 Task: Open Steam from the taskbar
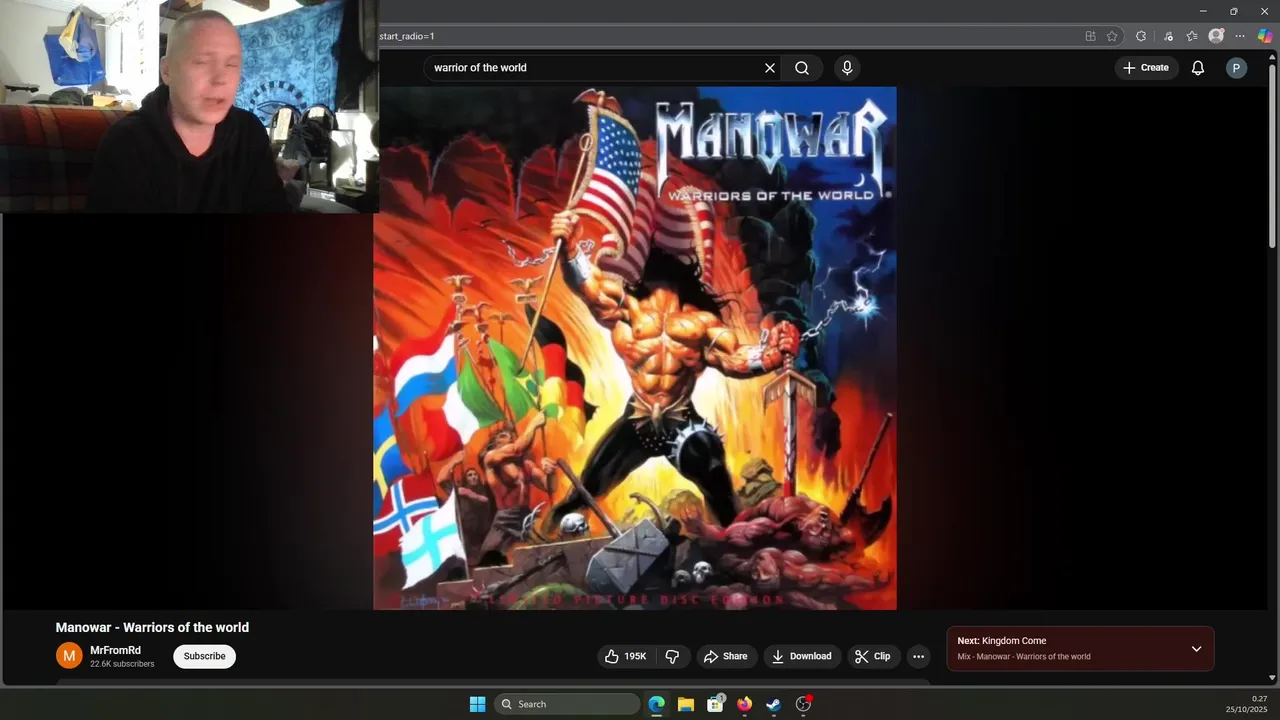[773, 704]
